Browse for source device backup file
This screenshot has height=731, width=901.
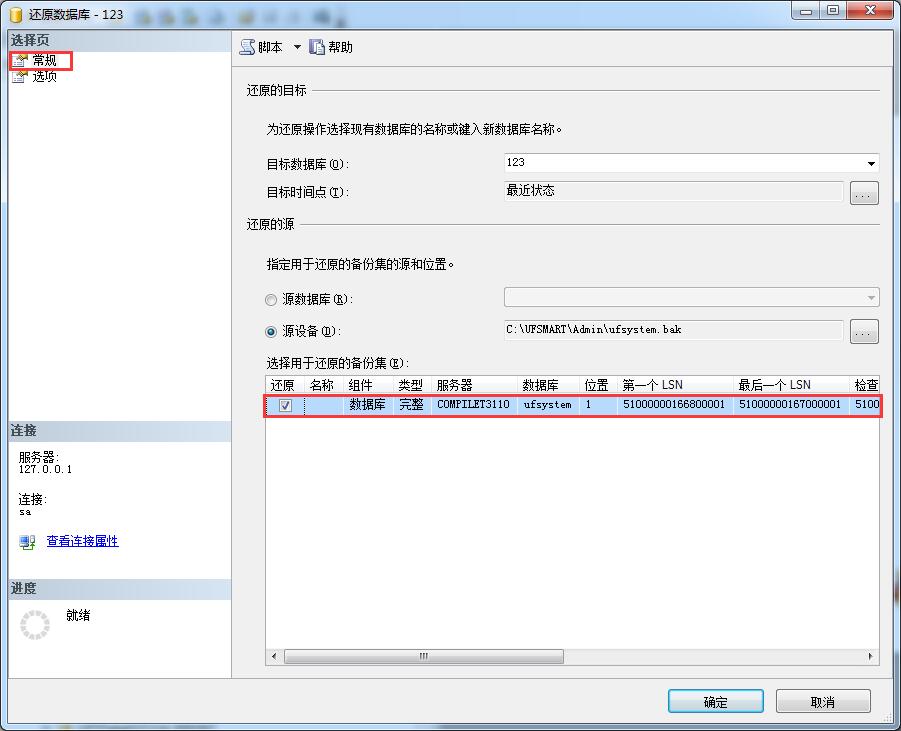[x=864, y=332]
